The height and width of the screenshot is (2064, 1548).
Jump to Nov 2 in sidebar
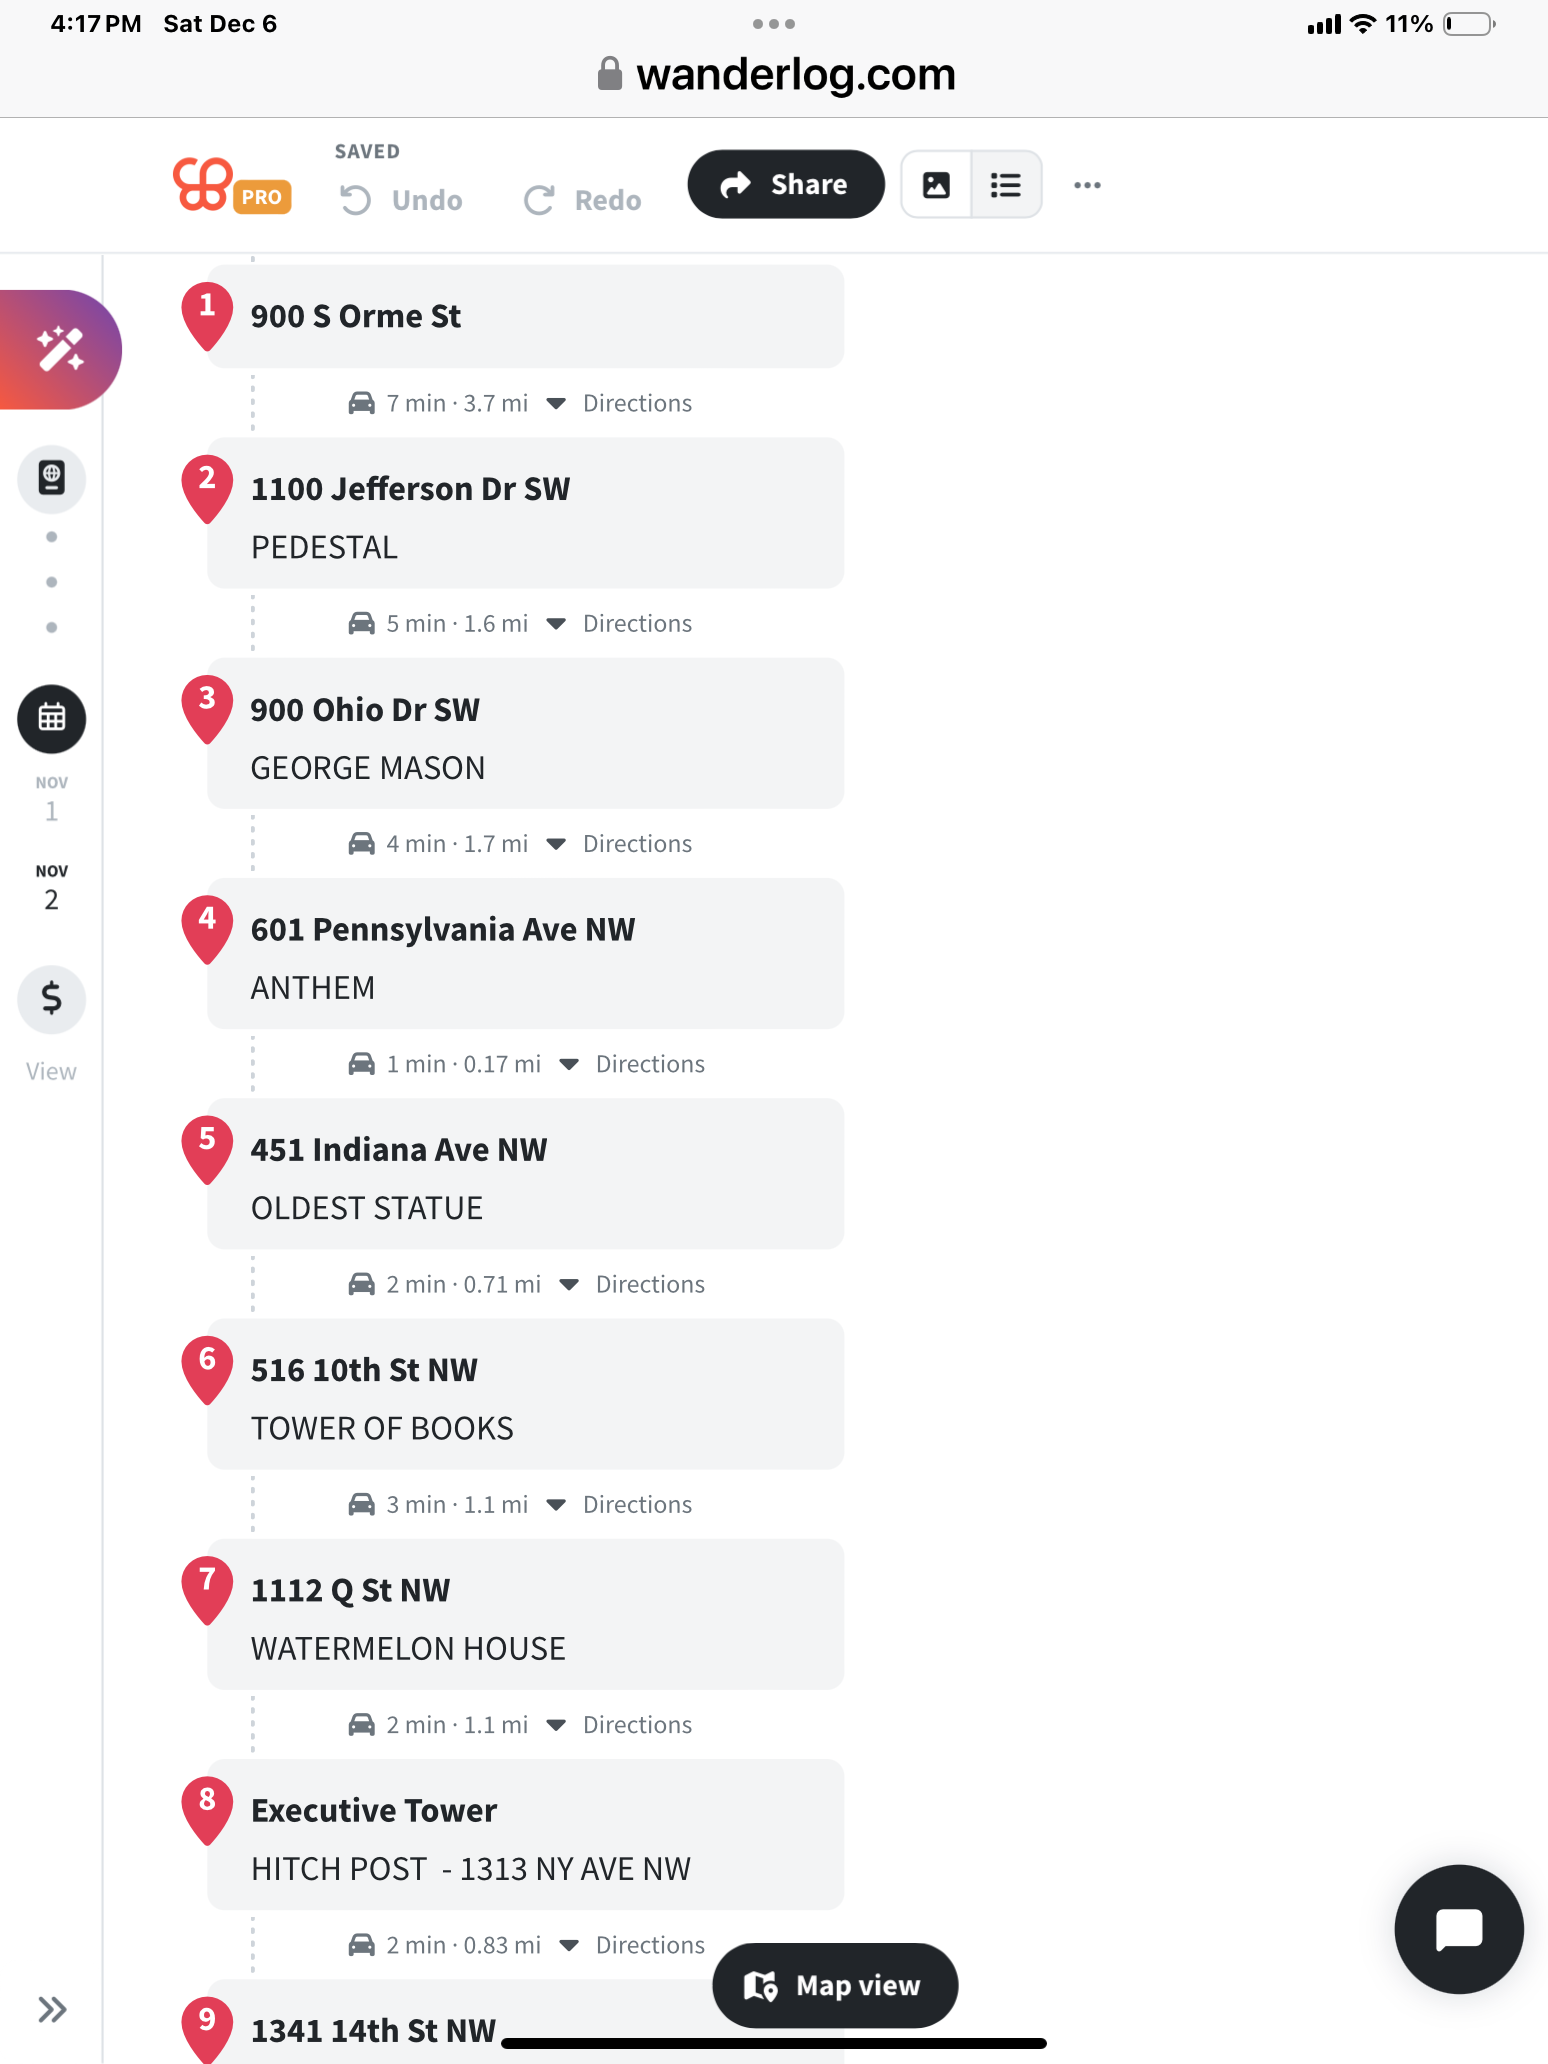pyautogui.click(x=51, y=887)
